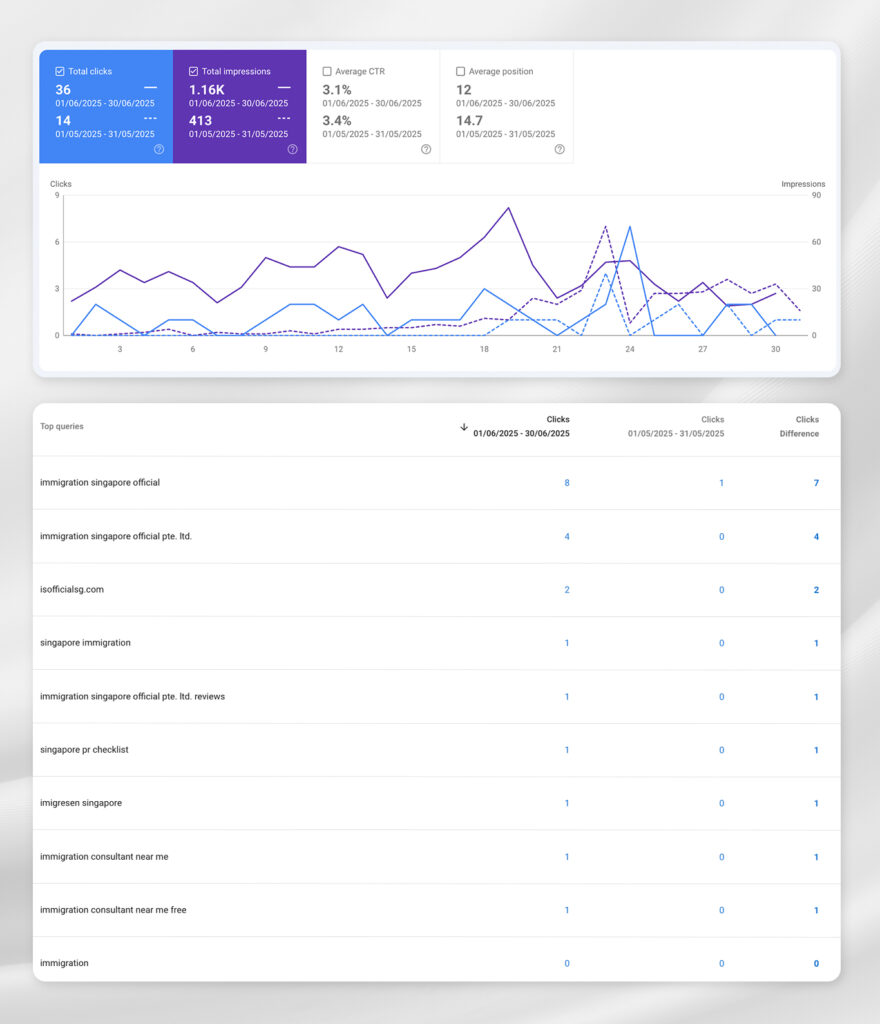Click the sort arrow beside the Clicks column

[x=464, y=427]
